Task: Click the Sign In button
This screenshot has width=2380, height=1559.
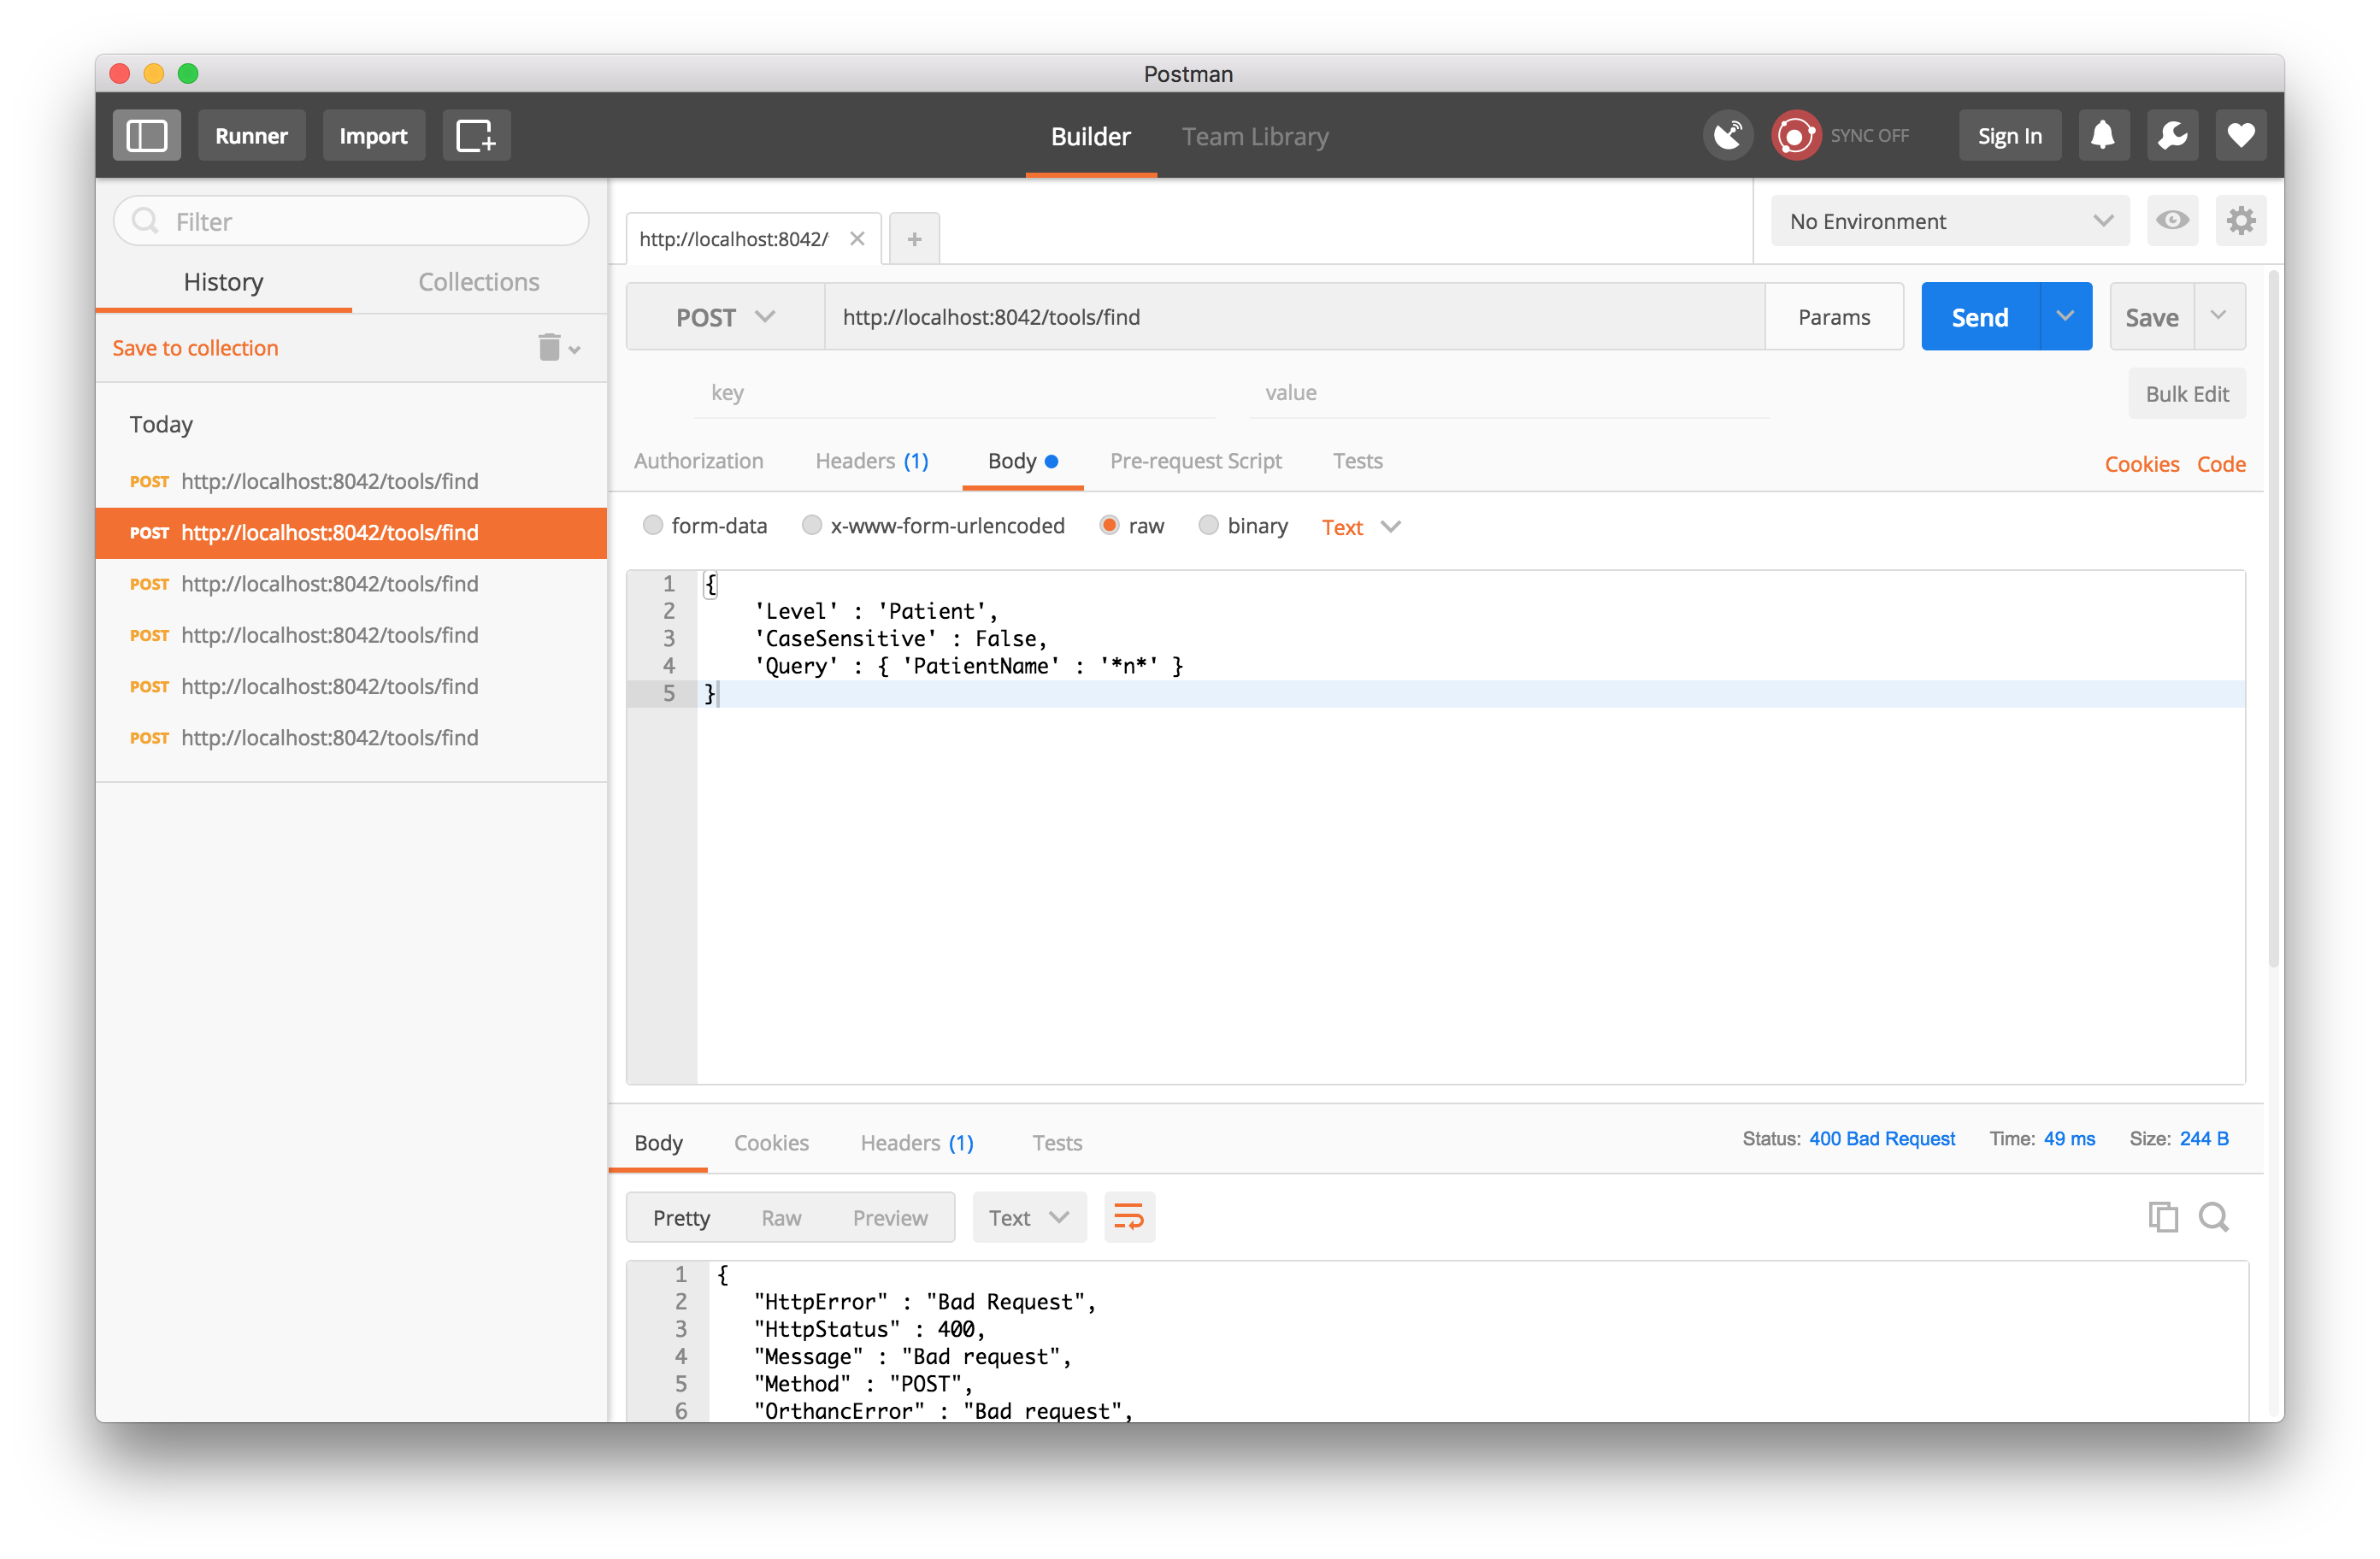Action: [2009, 135]
